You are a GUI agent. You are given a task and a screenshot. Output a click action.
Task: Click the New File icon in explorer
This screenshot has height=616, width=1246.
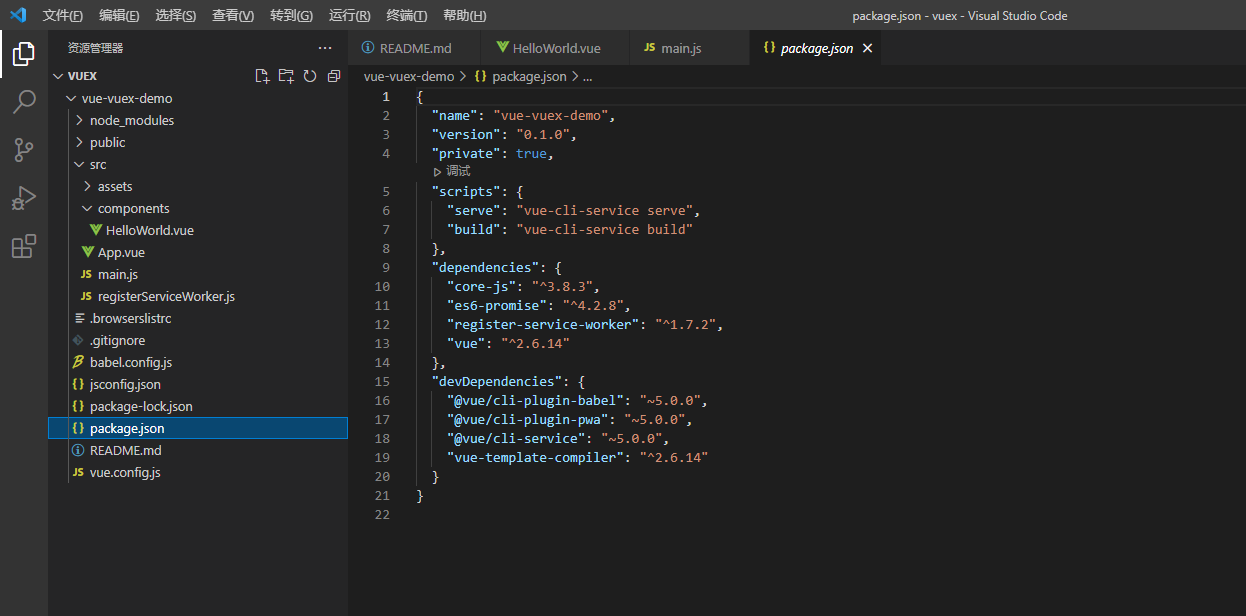(262, 76)
